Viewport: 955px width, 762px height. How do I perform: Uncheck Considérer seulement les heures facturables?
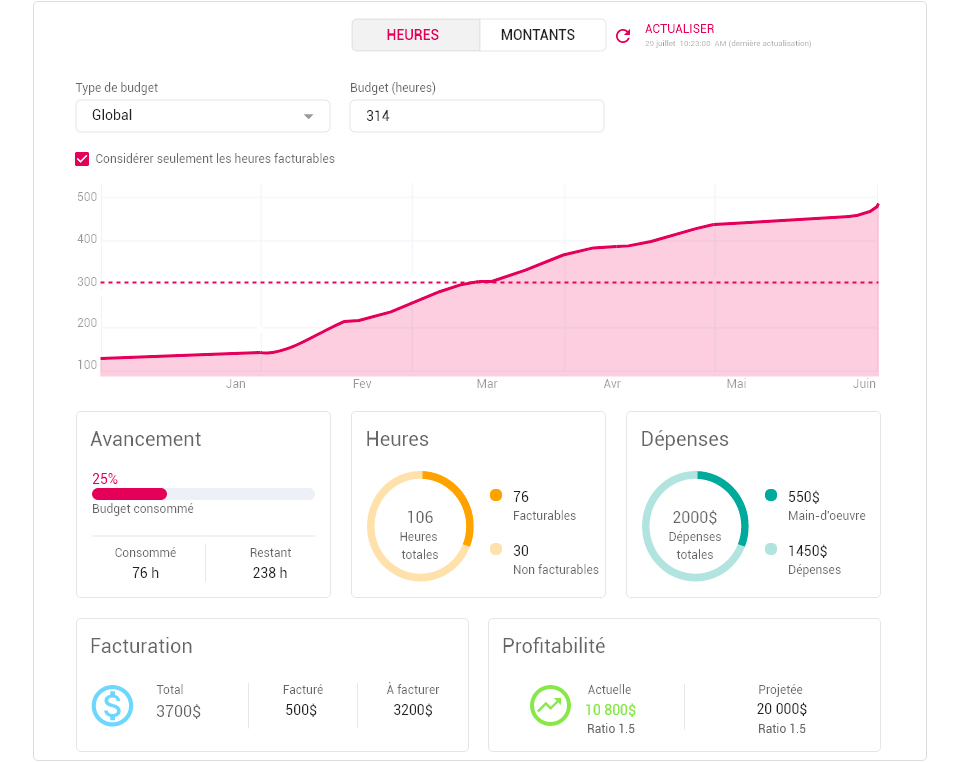[82, 159]
